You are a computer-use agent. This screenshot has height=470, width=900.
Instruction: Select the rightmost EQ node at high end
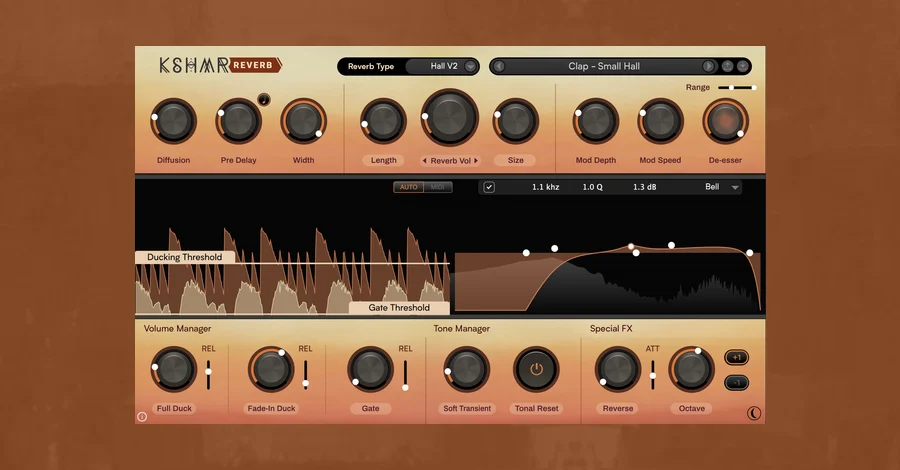(750, 253)
